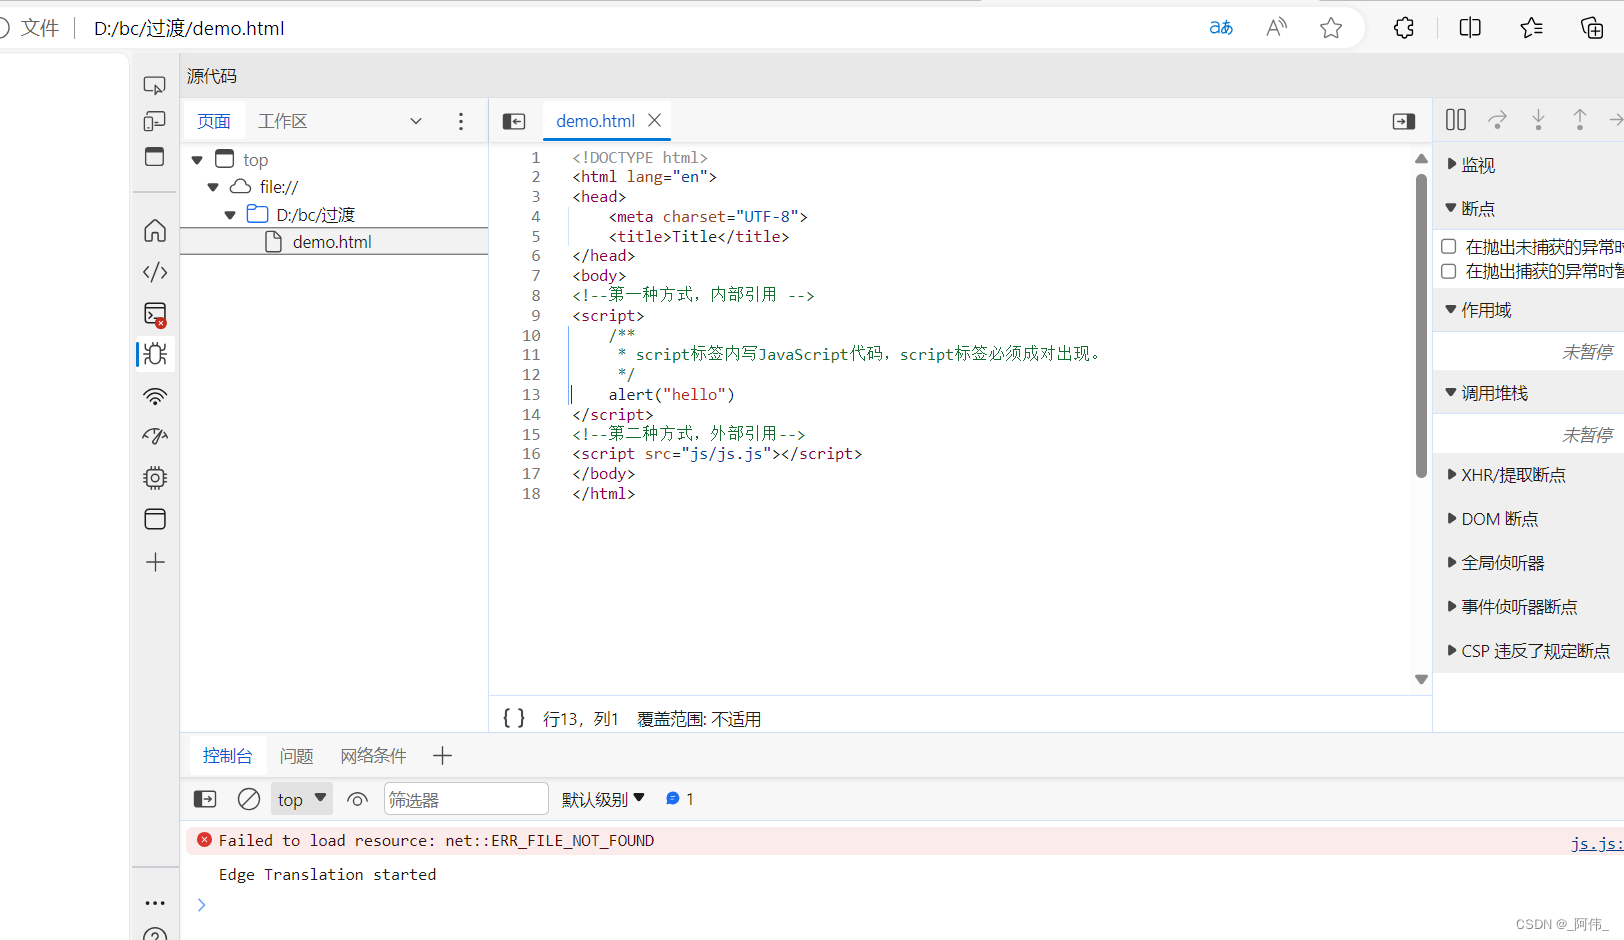The height and width of the screenshot is (940, 1624).
Task: Expand the DOM 断点 section
Action: (x=1492, y=519)
